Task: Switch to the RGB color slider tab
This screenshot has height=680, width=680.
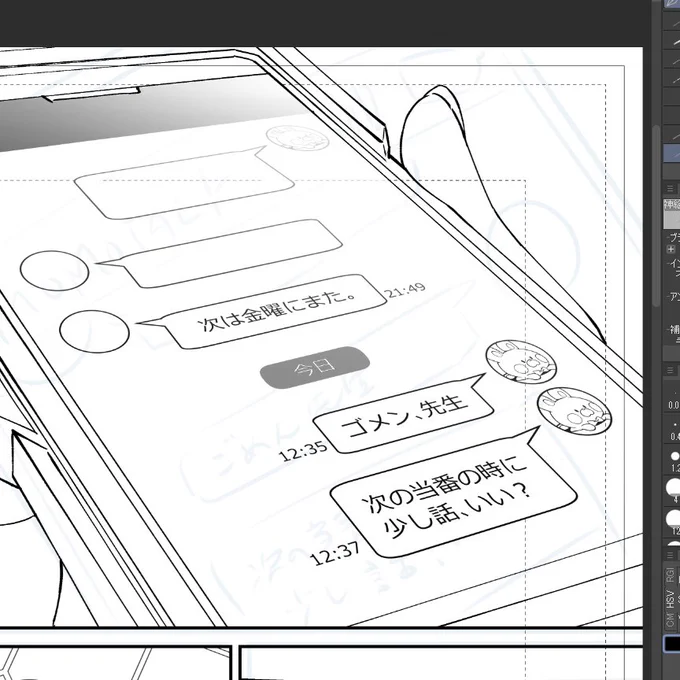Action: click(671, 575)
